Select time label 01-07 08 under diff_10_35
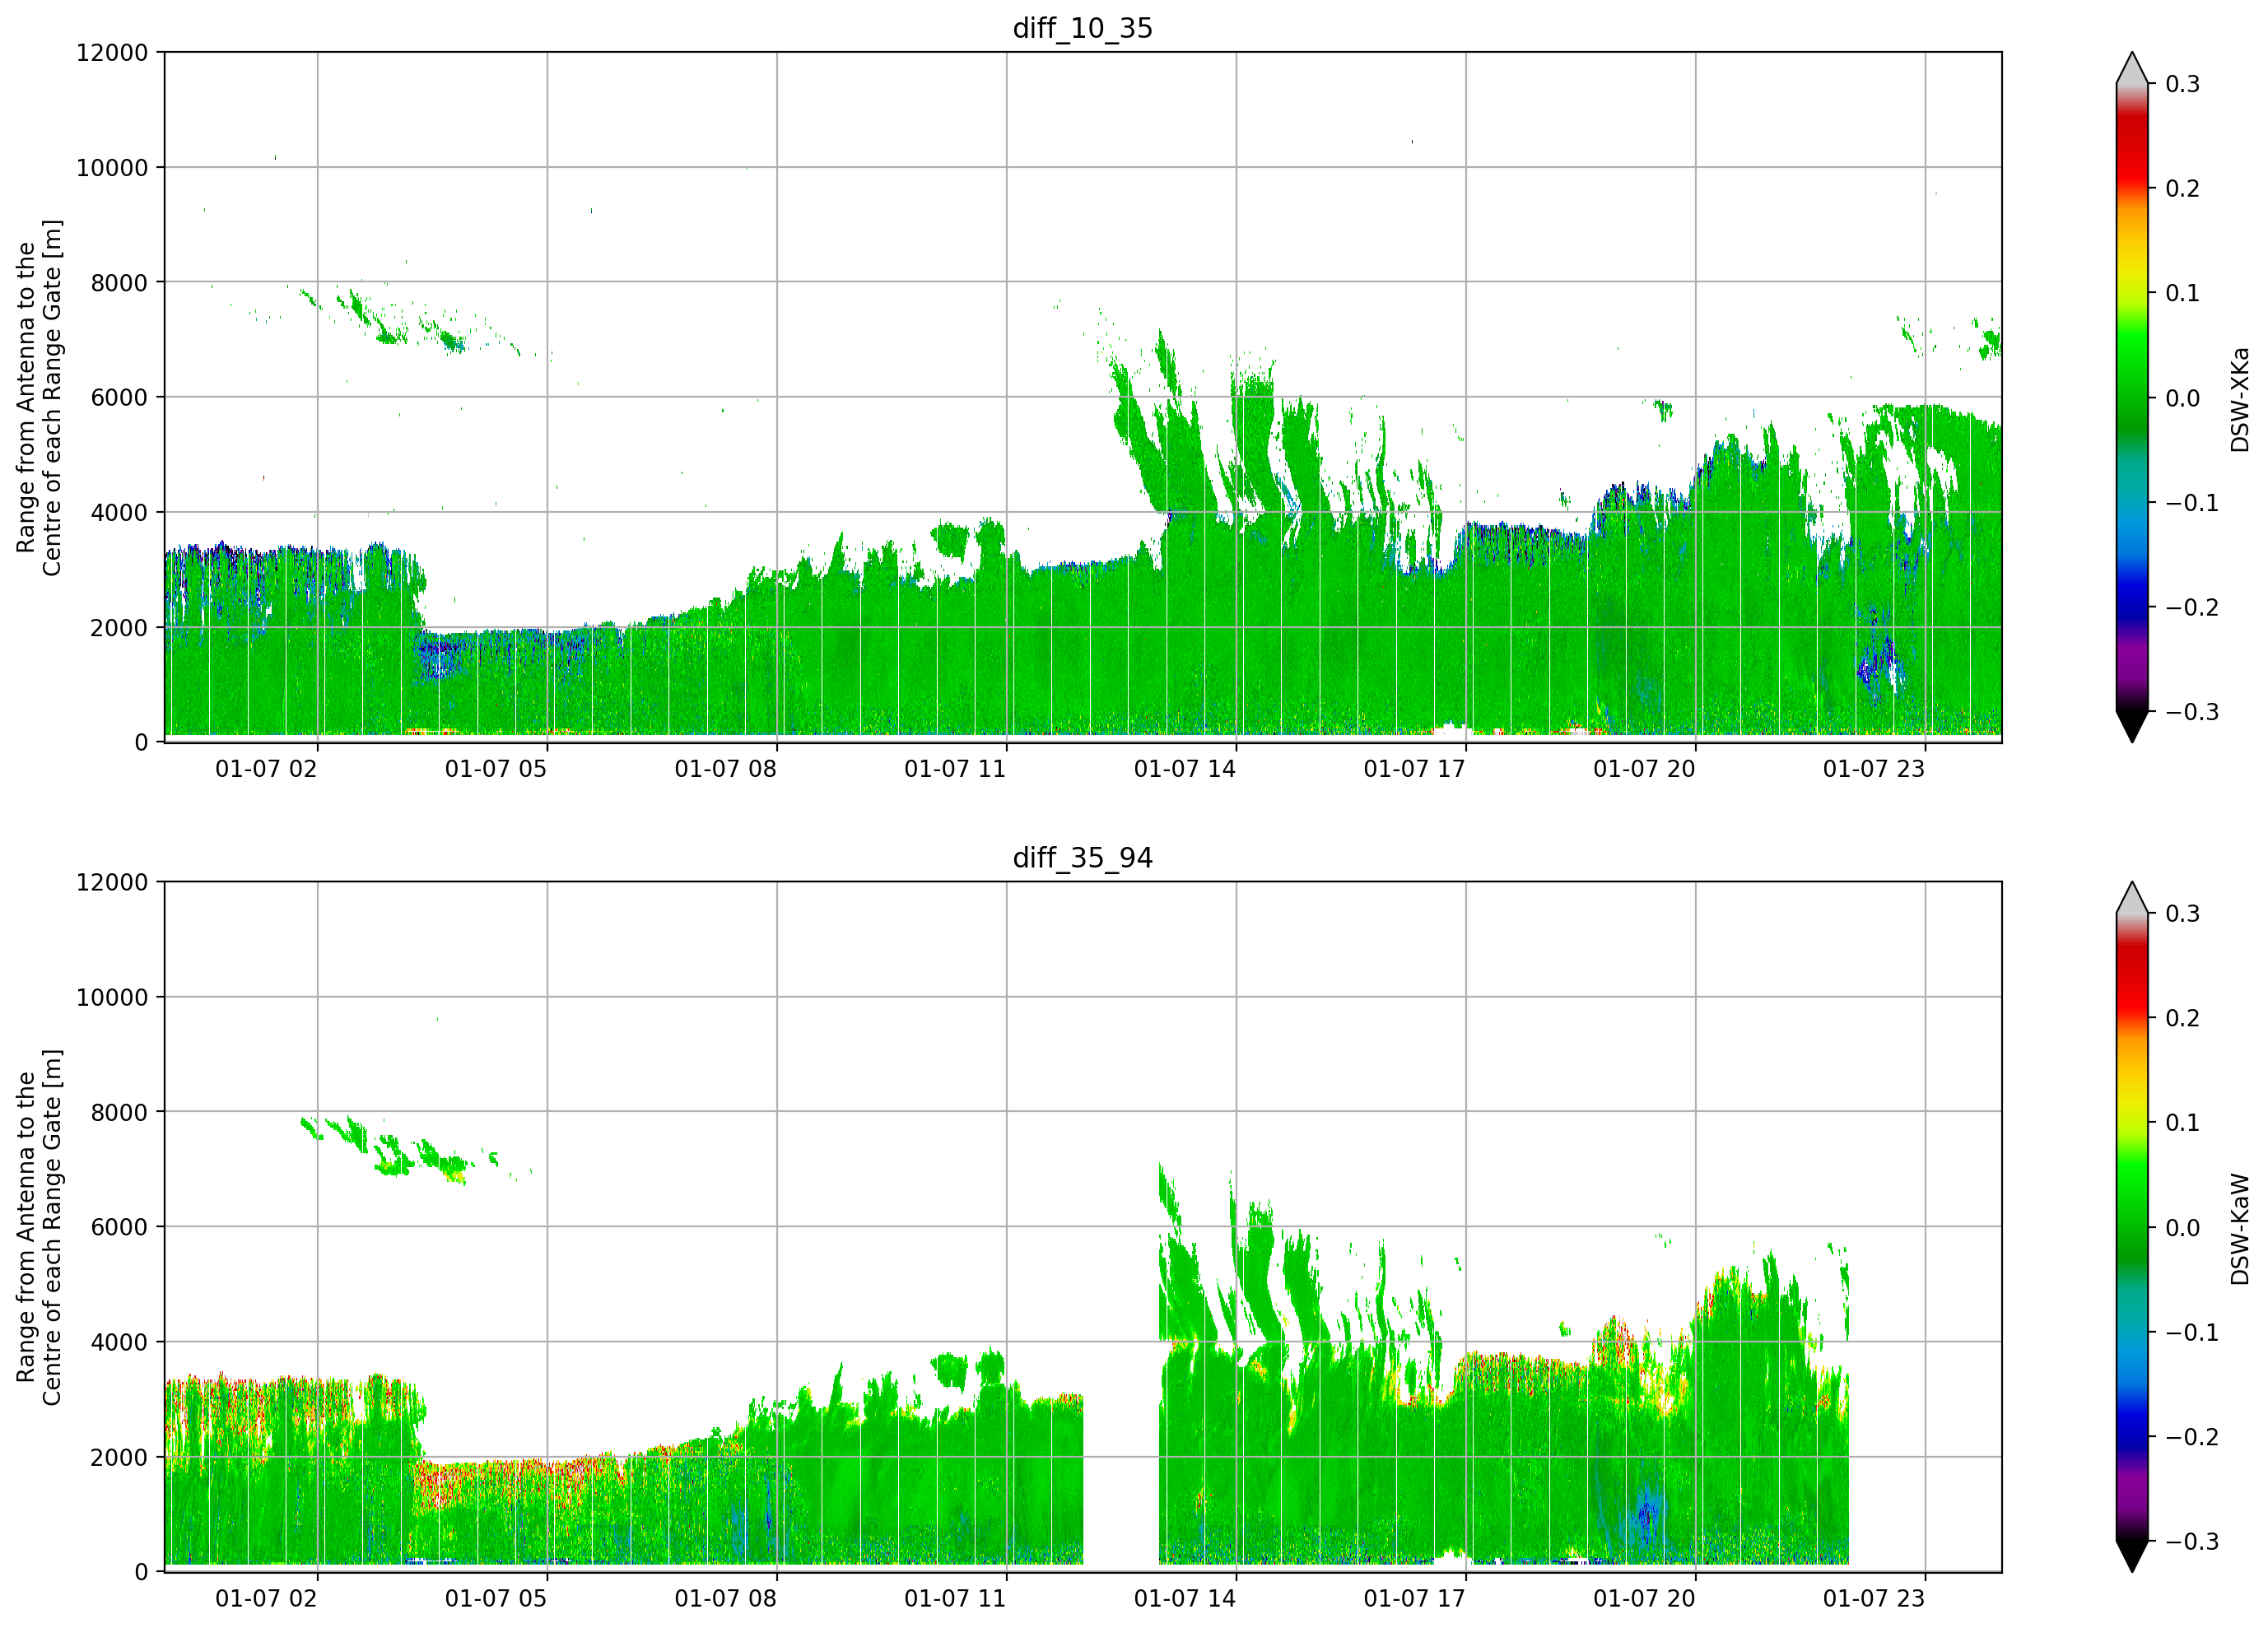 pyautogui.click(x=726, y=769)
